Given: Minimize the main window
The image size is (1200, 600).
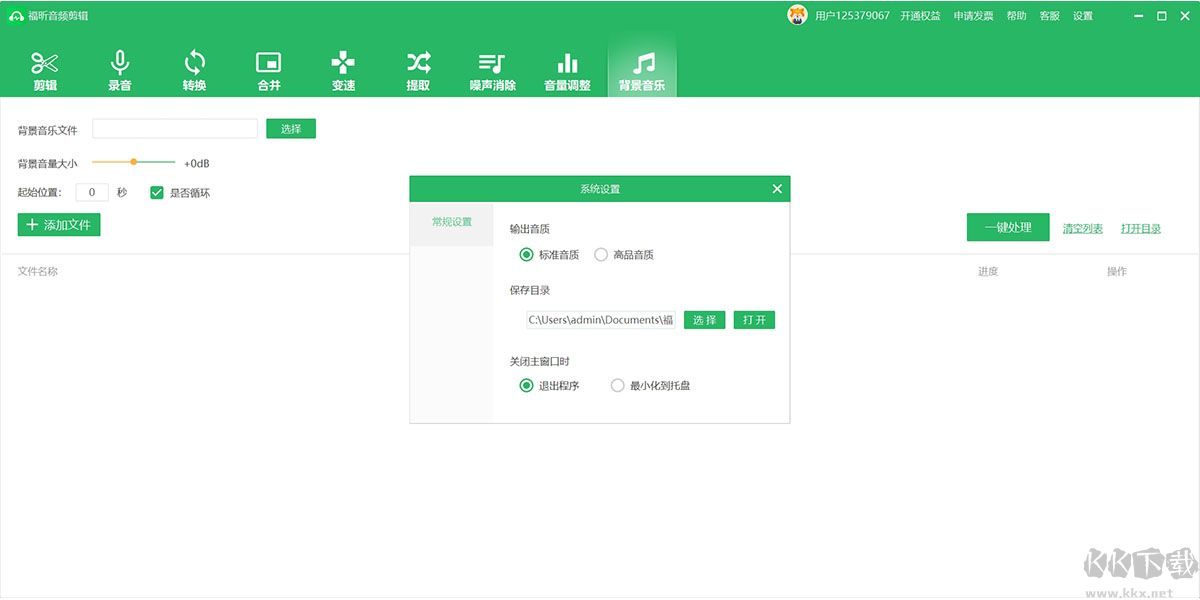Looking at the screenshot, I should click(1140, 16).
